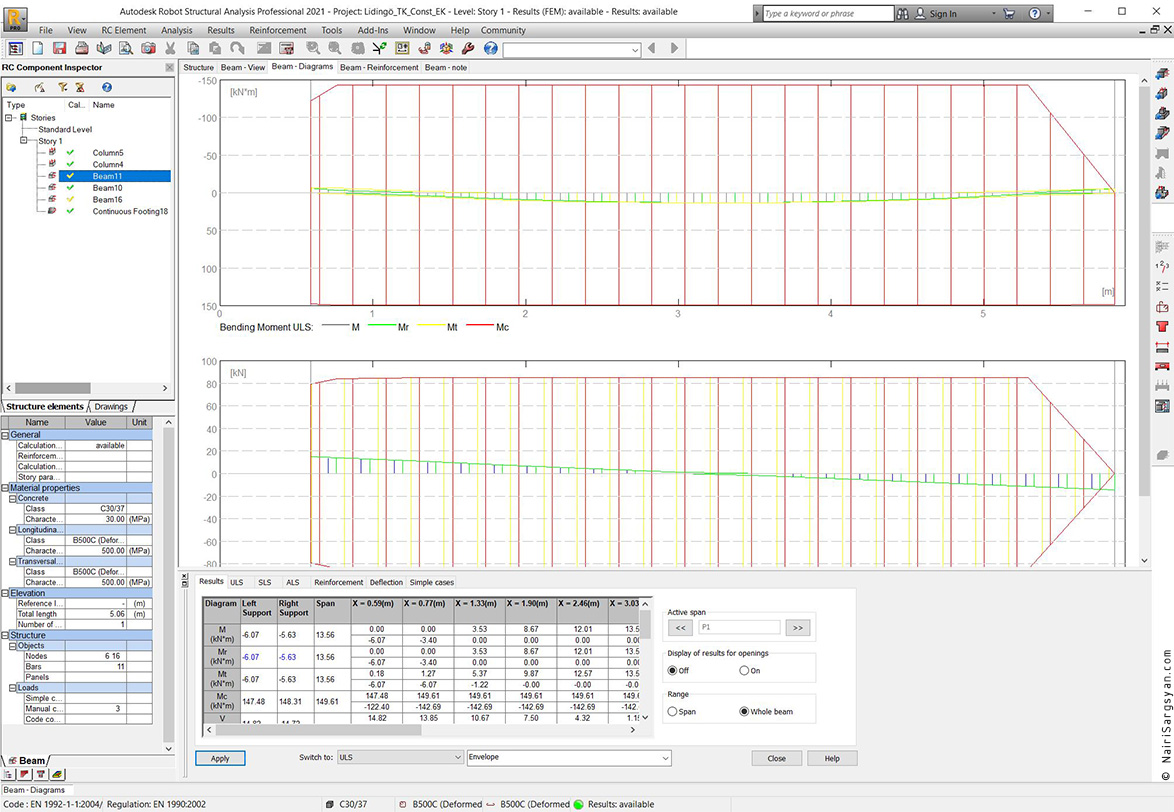The width and height of the screenshot is (1174, 812).
Task: Open the Analysis menu
Action: (x=177, y=30)
